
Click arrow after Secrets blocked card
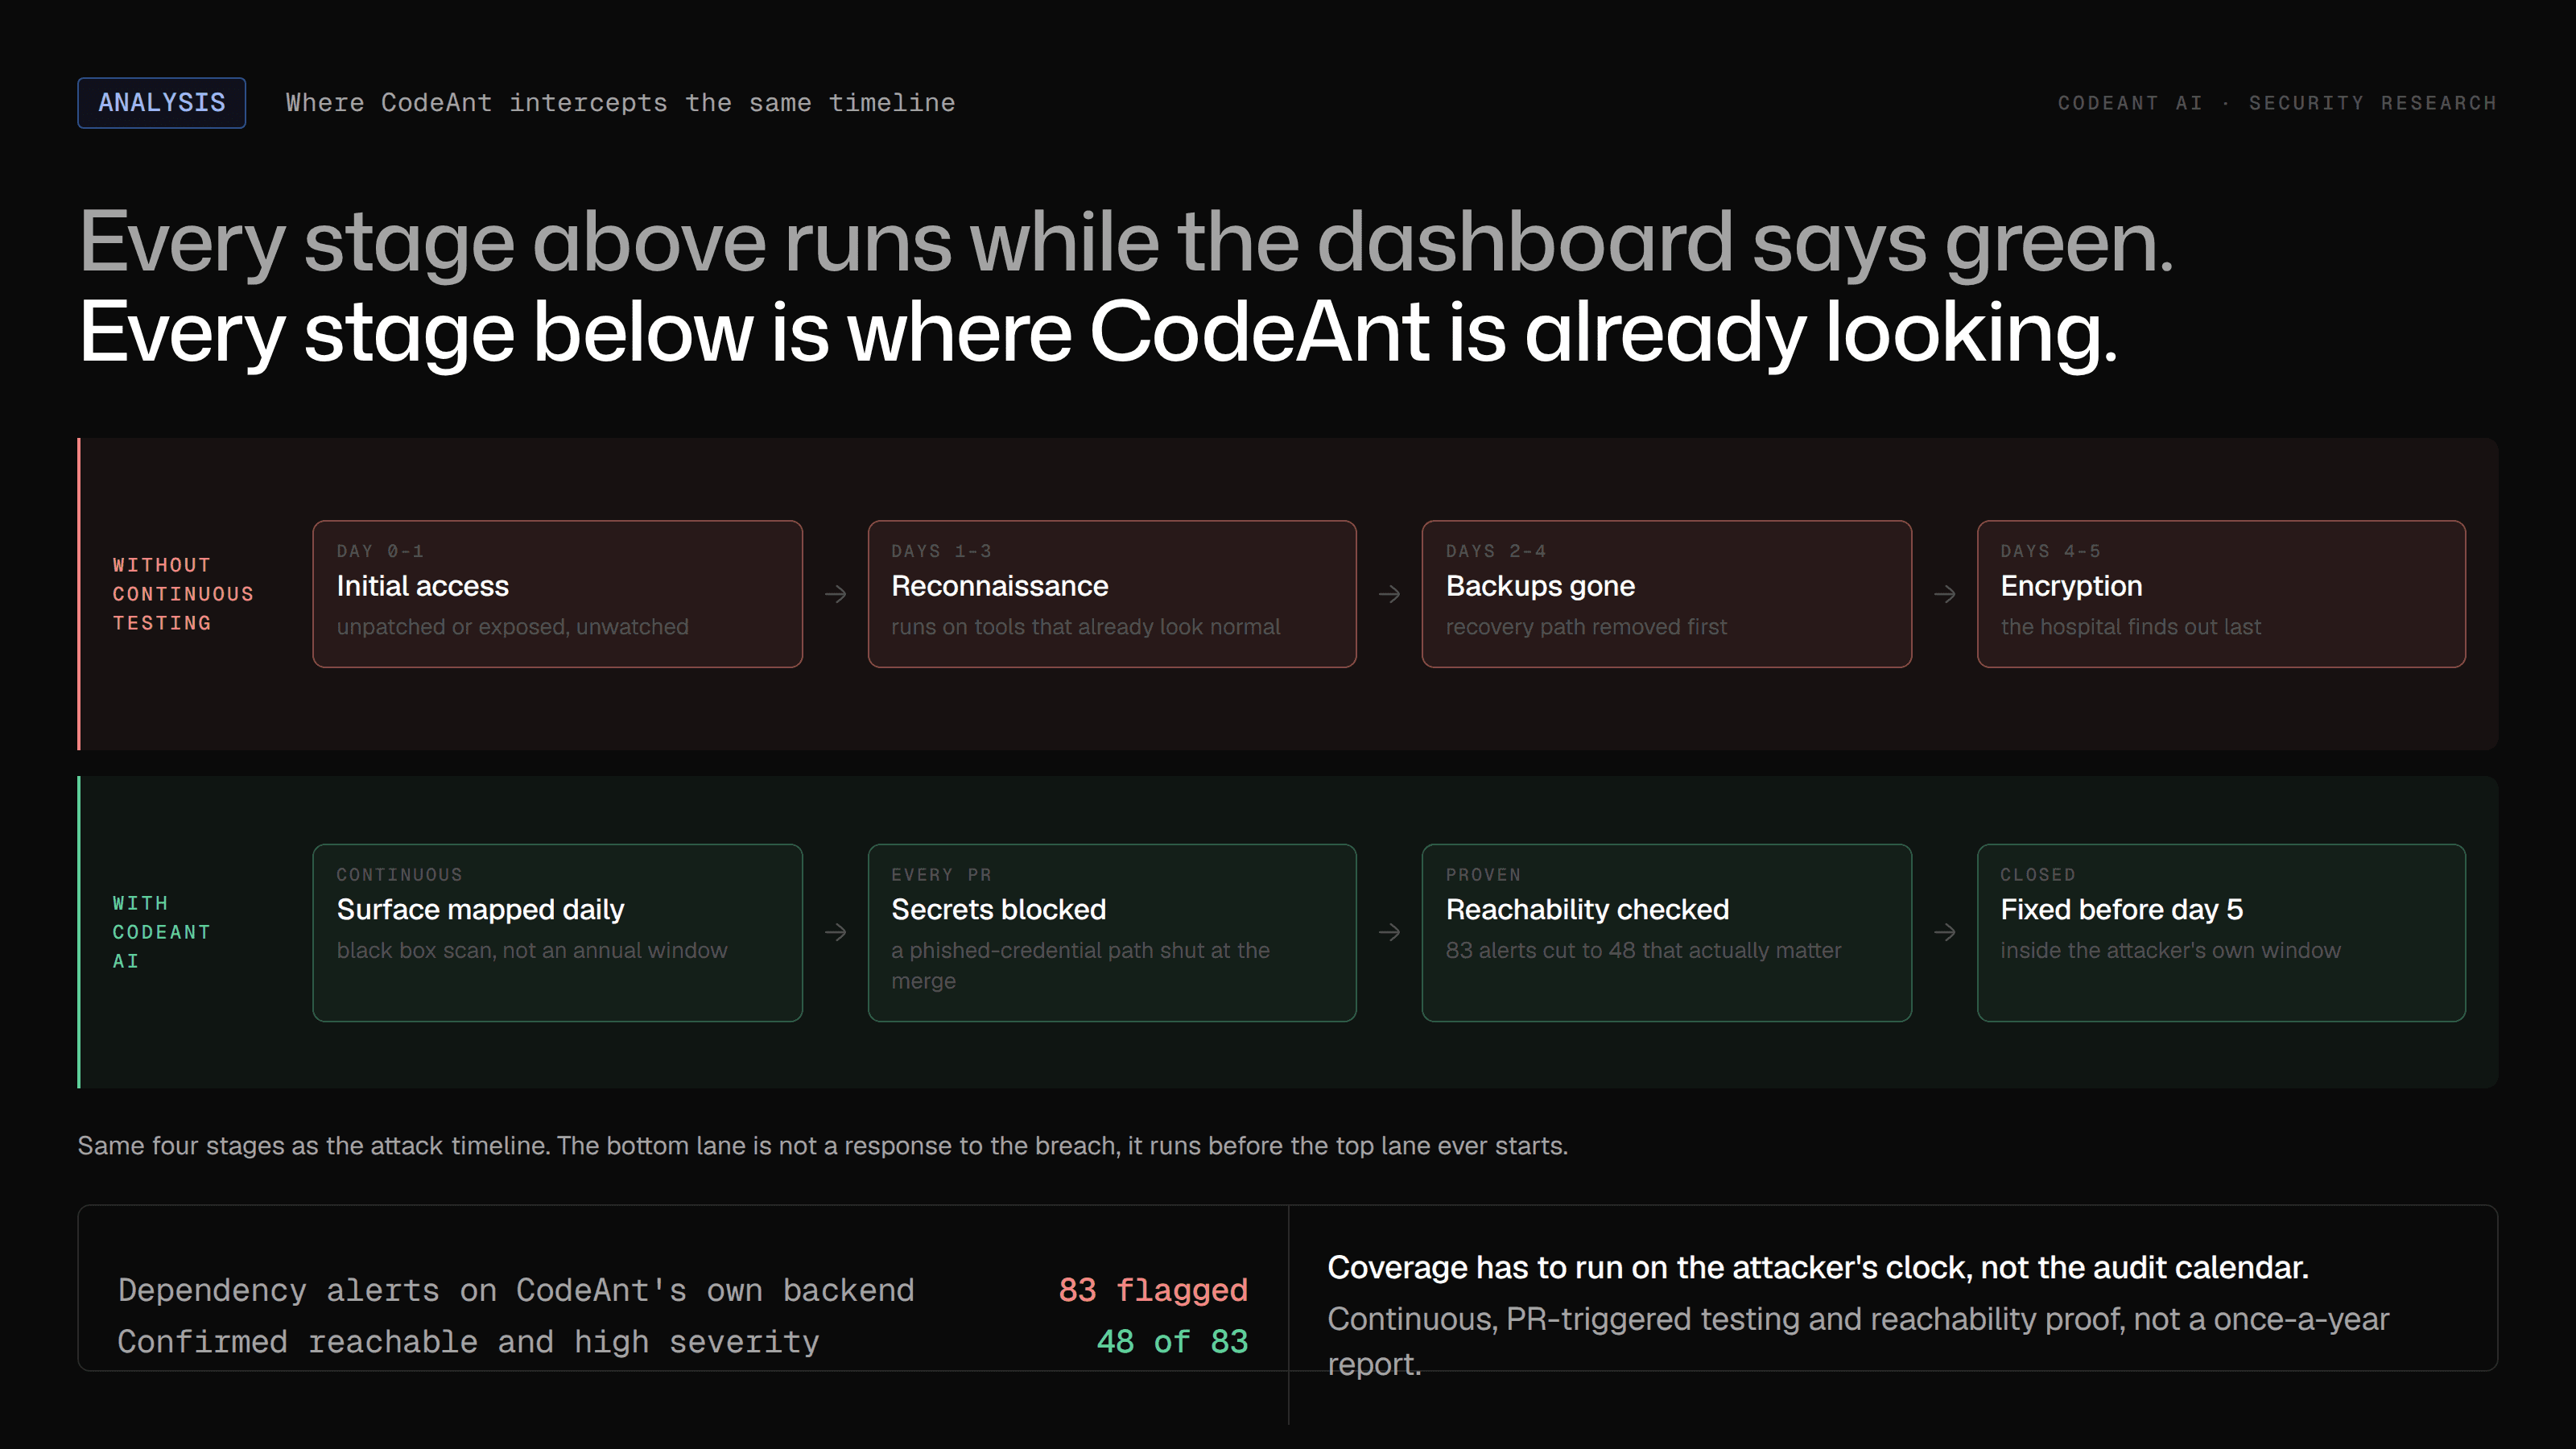(x=1389, y=932)
